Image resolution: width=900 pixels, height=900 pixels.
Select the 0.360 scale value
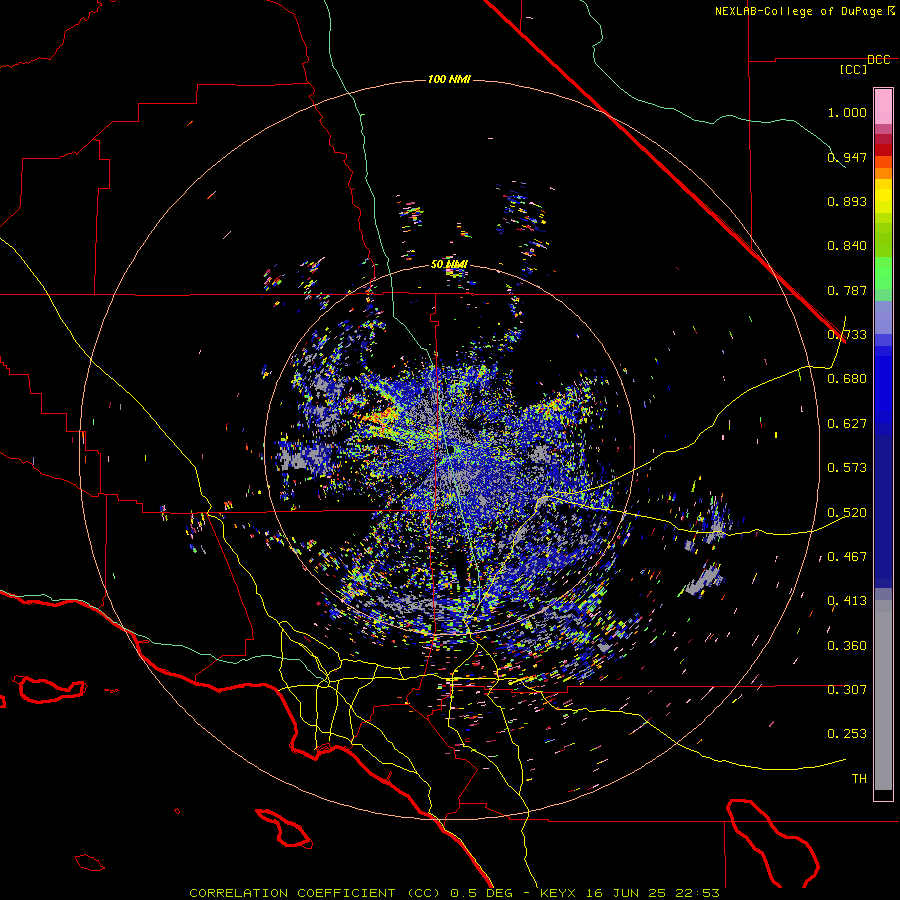tap(847, 646)
